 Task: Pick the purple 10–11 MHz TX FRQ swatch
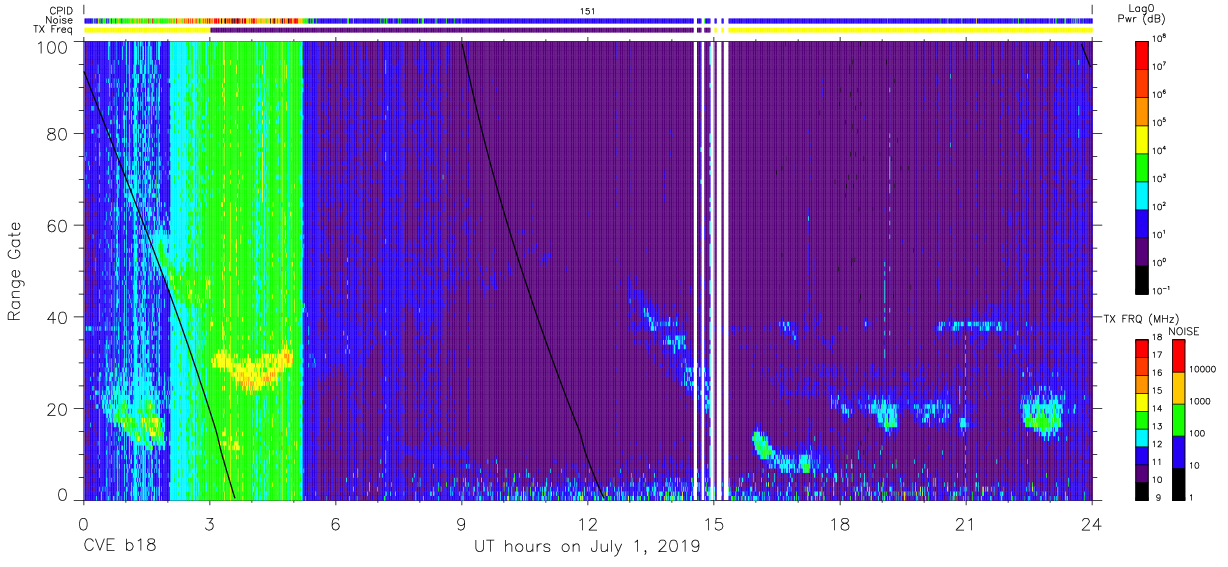pos(1143,473)
